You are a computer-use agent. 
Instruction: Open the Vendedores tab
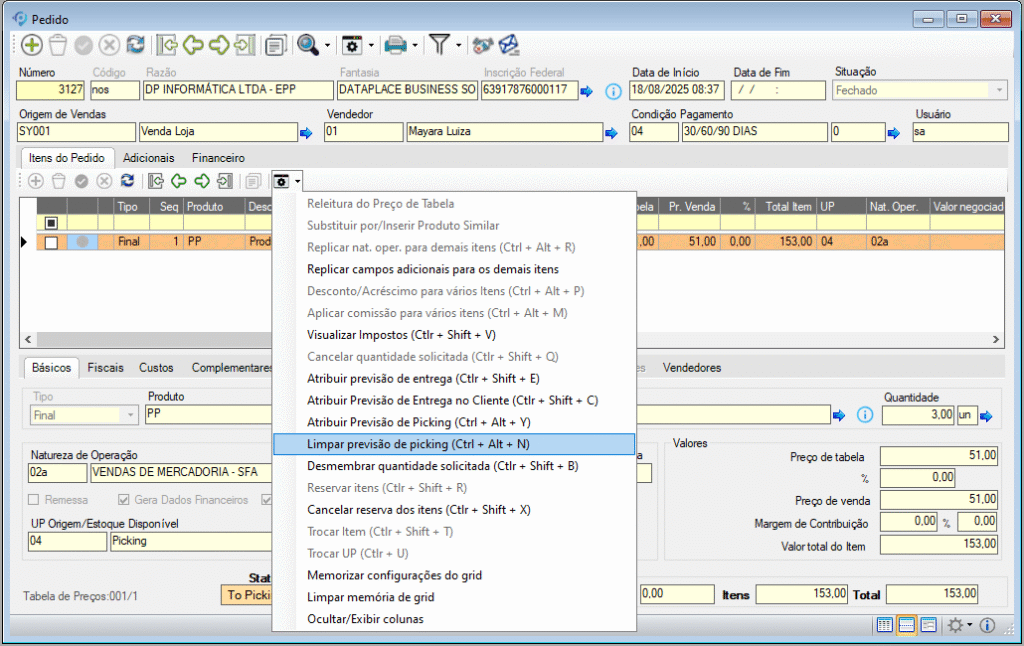[x=691, y=368]
